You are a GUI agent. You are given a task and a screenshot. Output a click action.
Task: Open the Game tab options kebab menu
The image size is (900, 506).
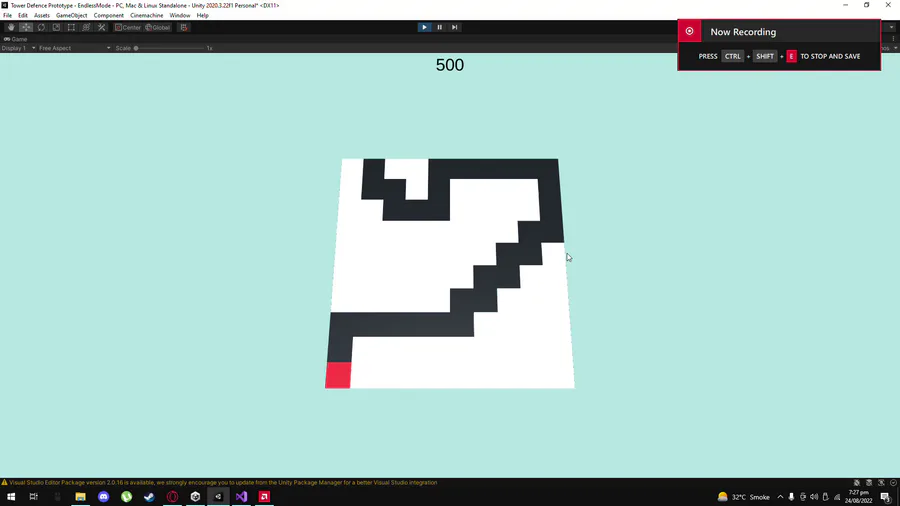(x=893, y=39)
